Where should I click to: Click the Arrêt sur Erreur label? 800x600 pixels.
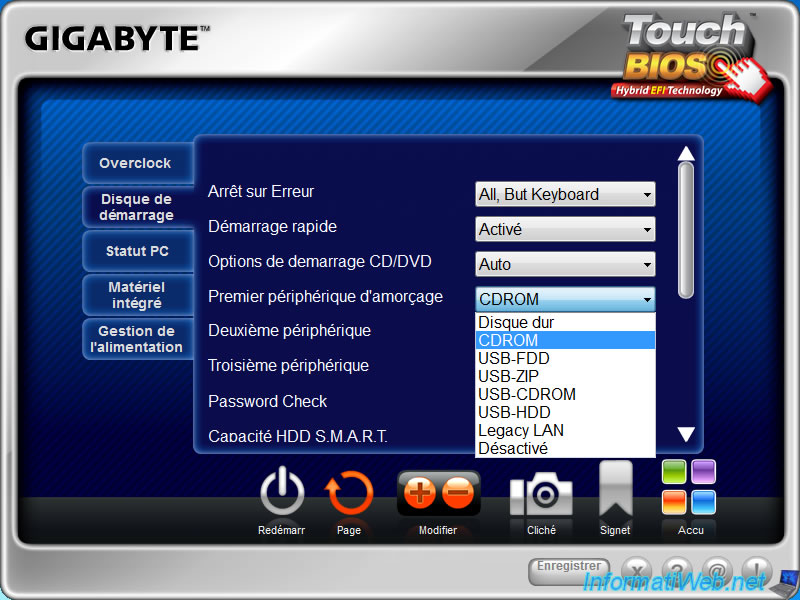pos(261,192)
